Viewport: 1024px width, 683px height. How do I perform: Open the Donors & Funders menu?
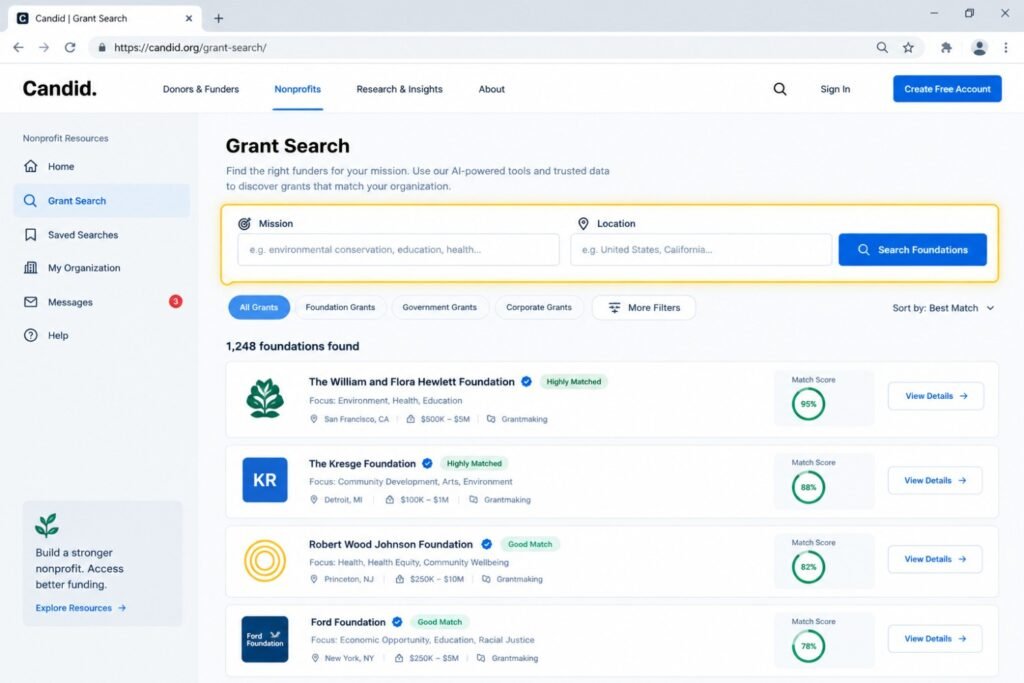pos(201,89)
